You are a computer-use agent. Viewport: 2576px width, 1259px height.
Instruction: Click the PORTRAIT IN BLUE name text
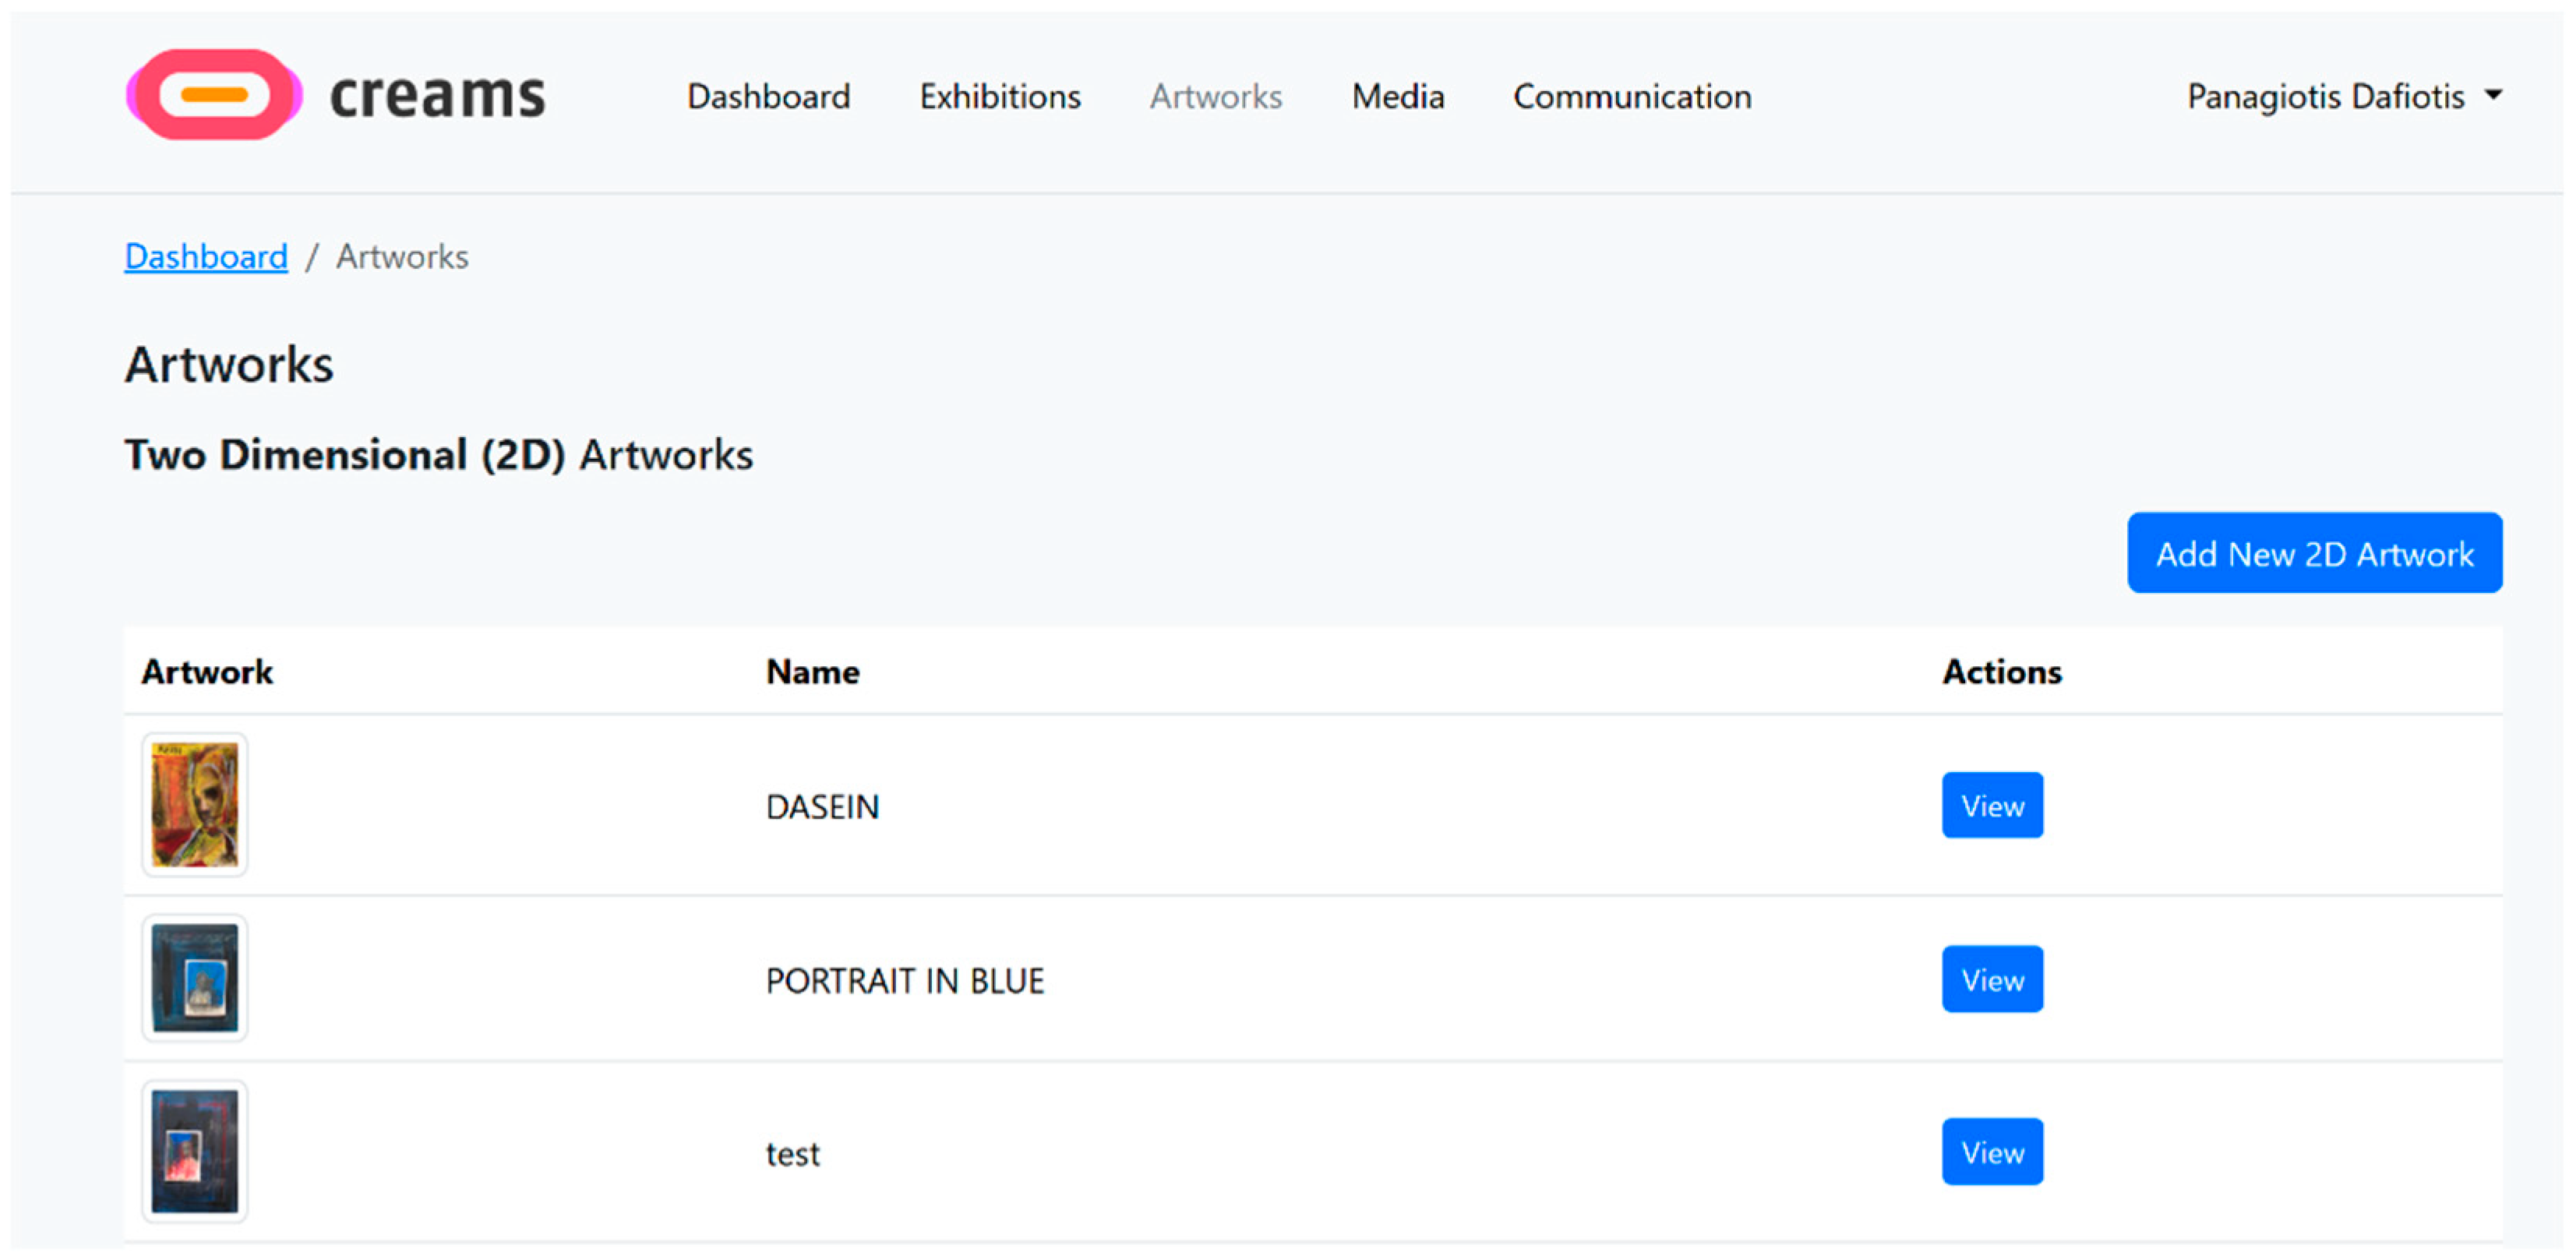[904, 981]
